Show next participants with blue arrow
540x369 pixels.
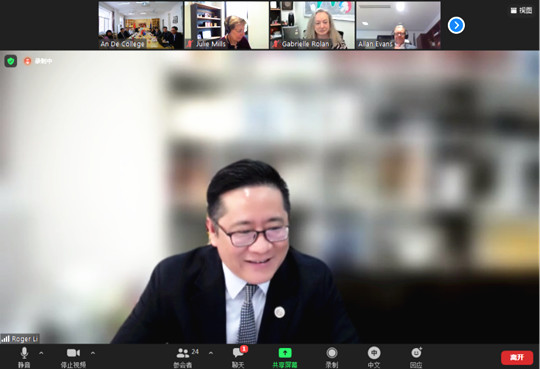pyautogui.click(x=456, y=25)
